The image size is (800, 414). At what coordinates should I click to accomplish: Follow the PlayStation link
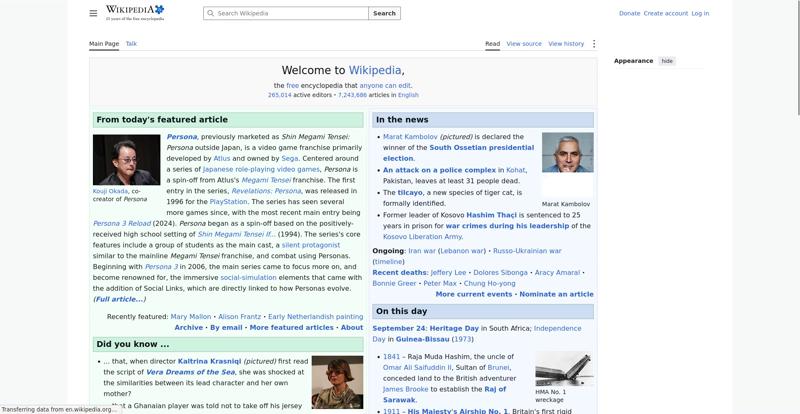228,202
